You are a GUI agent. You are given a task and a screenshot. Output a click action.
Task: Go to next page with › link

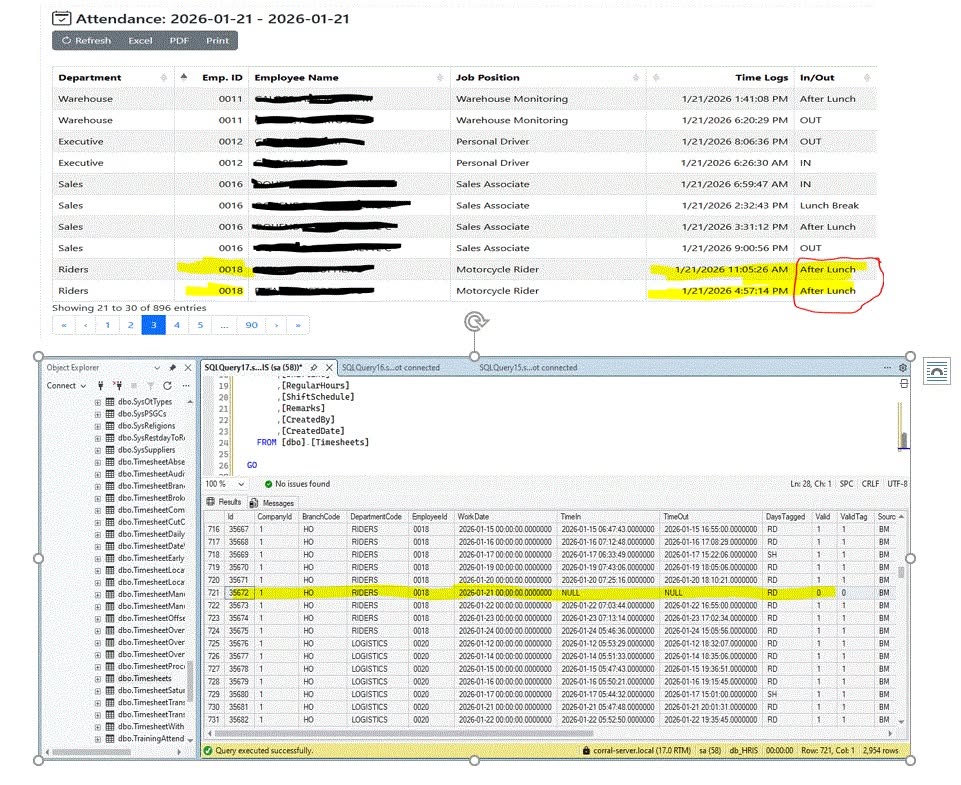click(276, 325)
